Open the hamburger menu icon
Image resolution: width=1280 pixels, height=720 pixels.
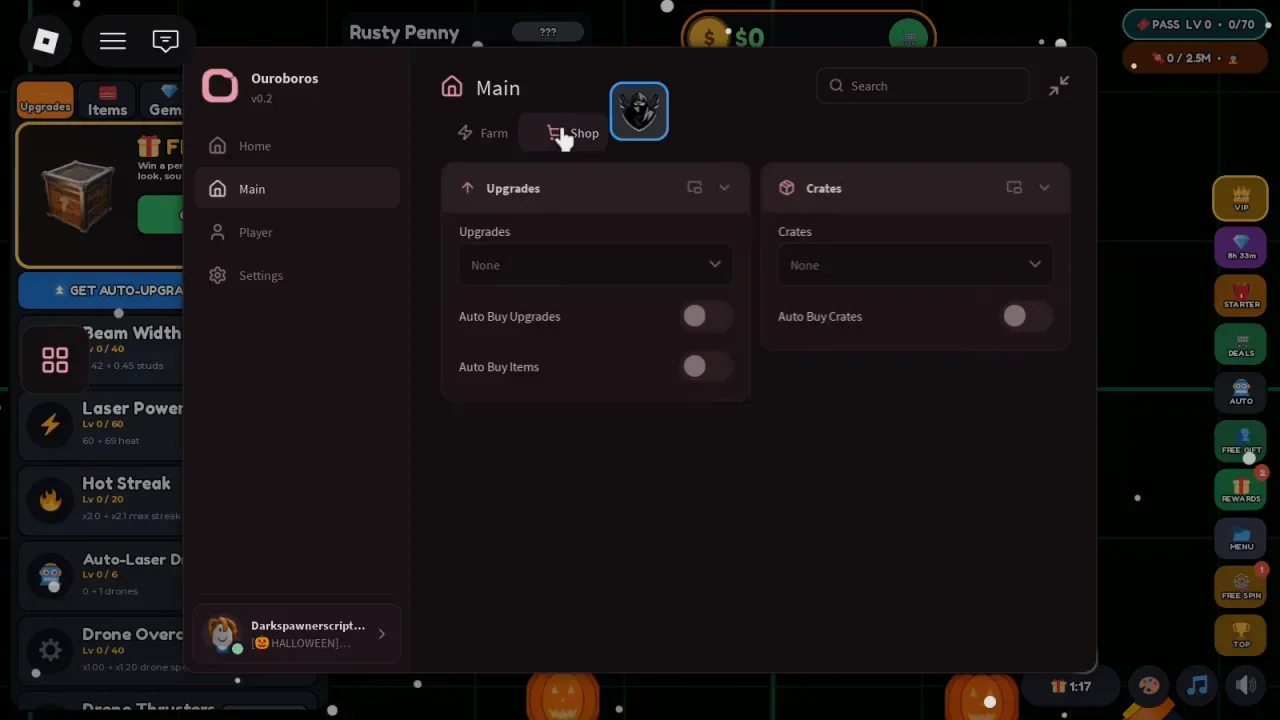tap(113, 41)
